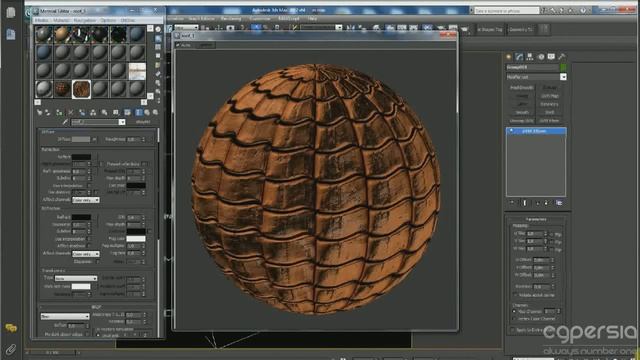The image size is (640, 360).
Task: Toggle Rotate About Center checkbox
Action: click(515, 295)
